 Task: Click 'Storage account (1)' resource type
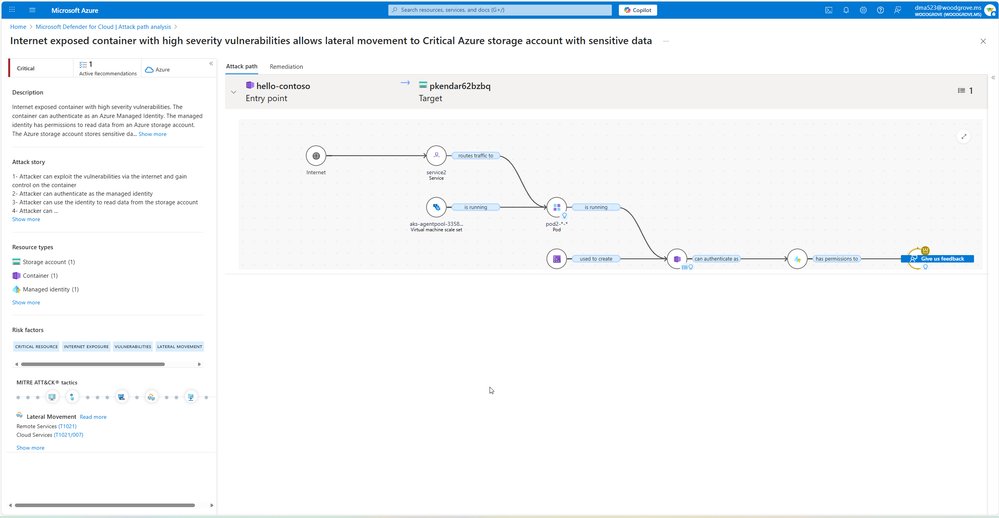(x=43, y=262)
